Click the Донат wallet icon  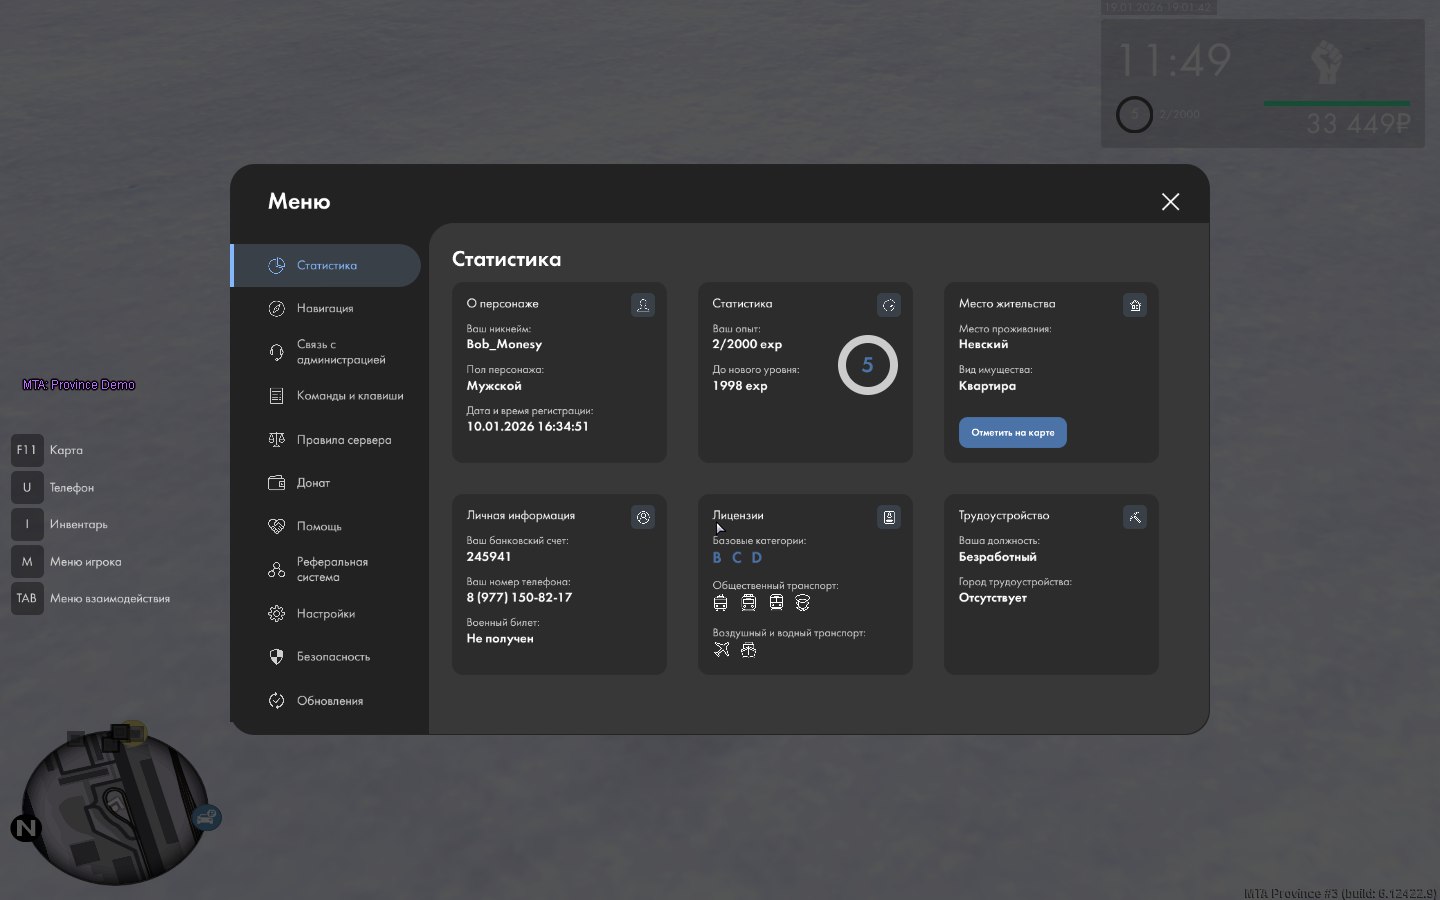tap(277, 483)
